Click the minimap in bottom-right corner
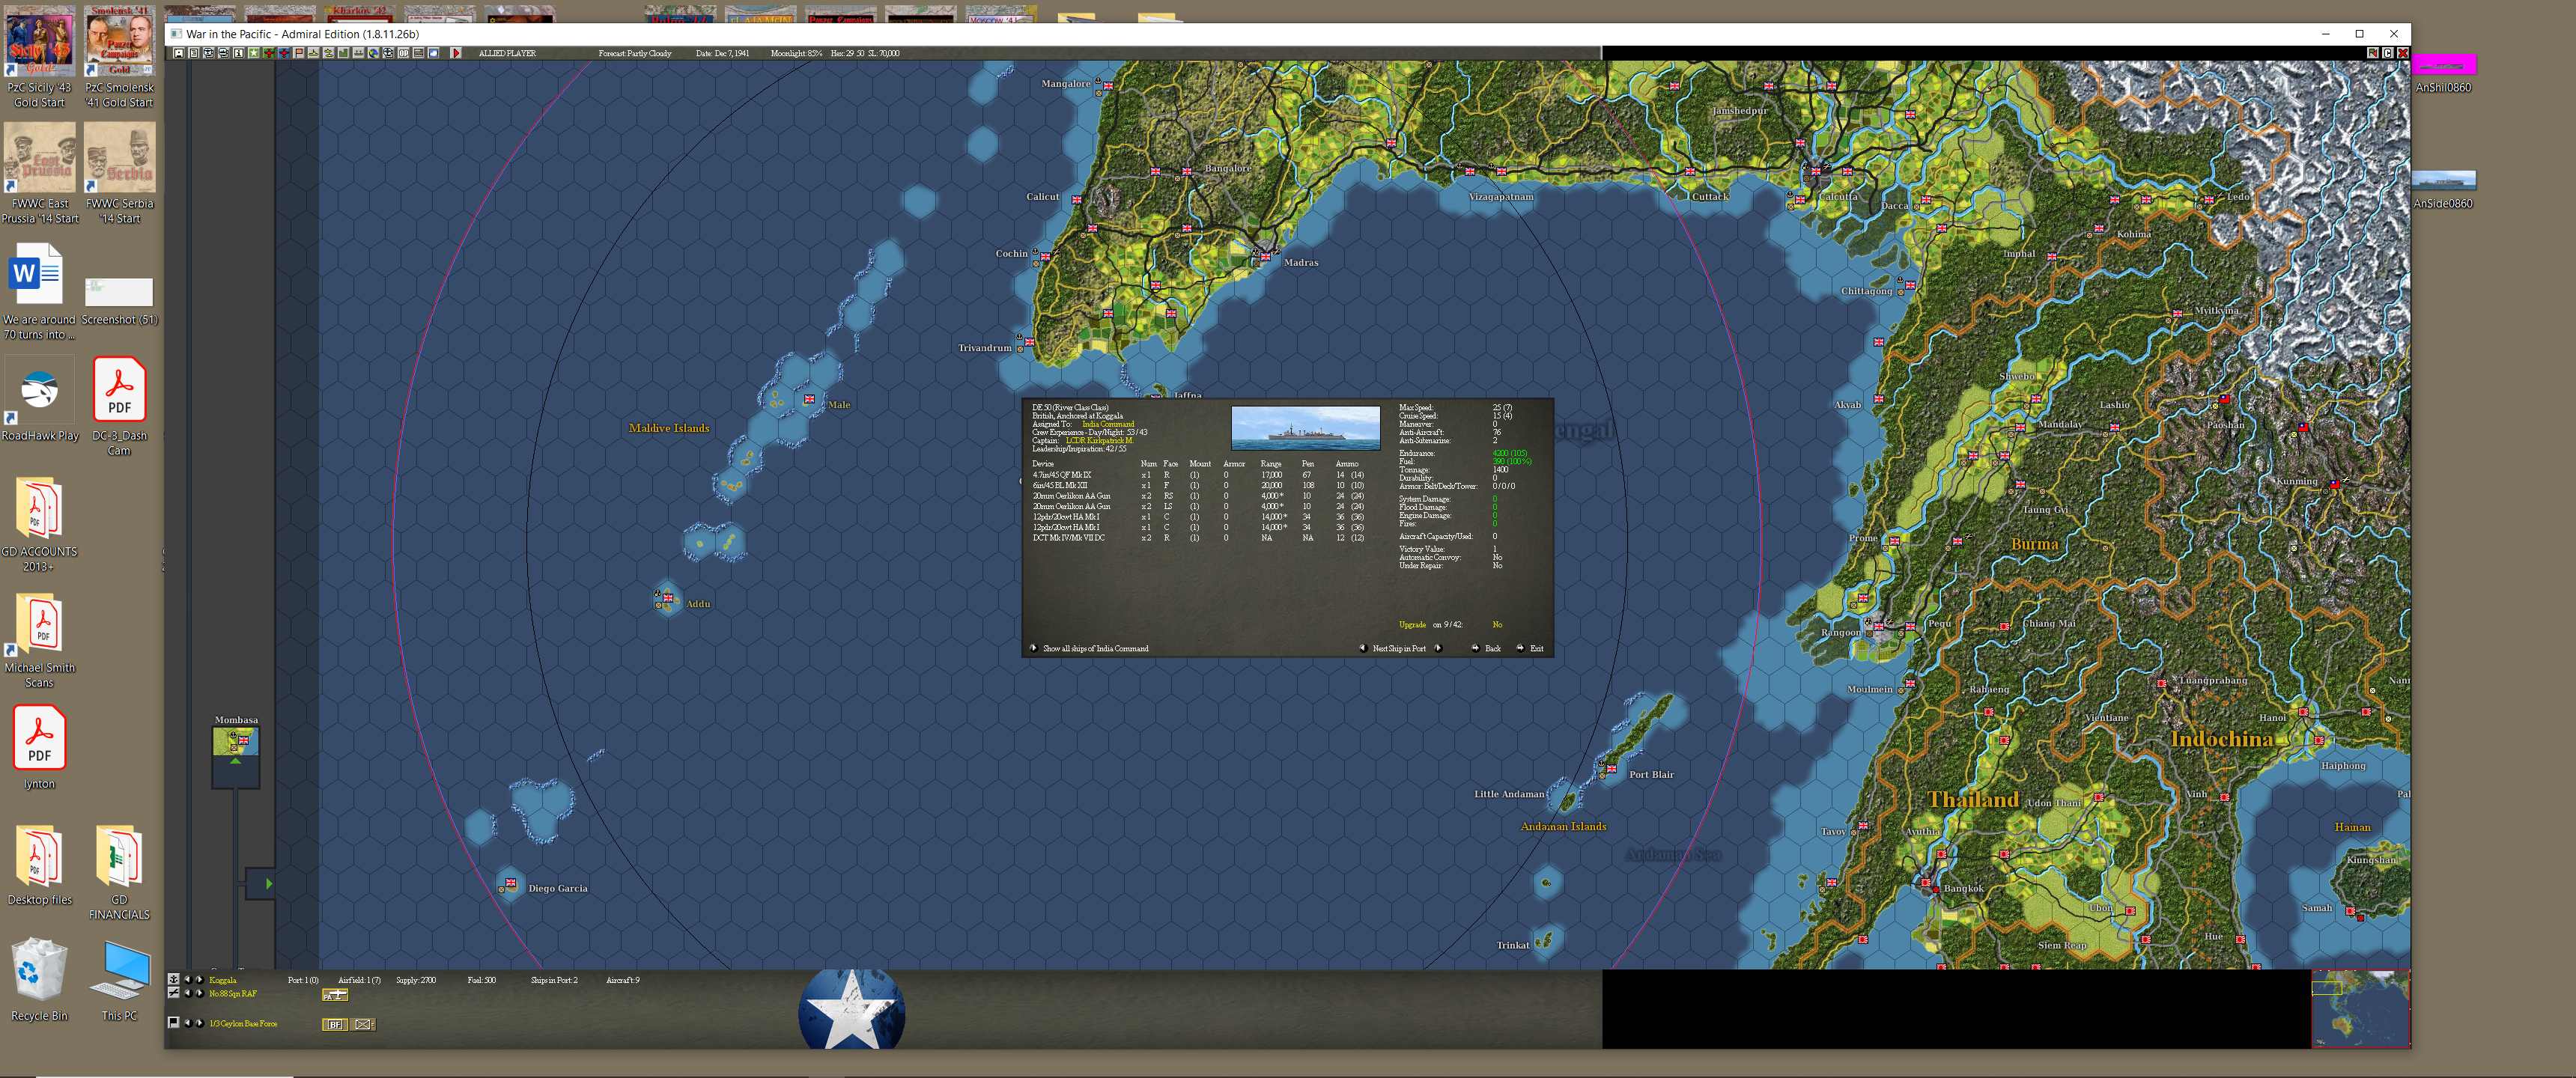 click(x=2360, y=1009)
